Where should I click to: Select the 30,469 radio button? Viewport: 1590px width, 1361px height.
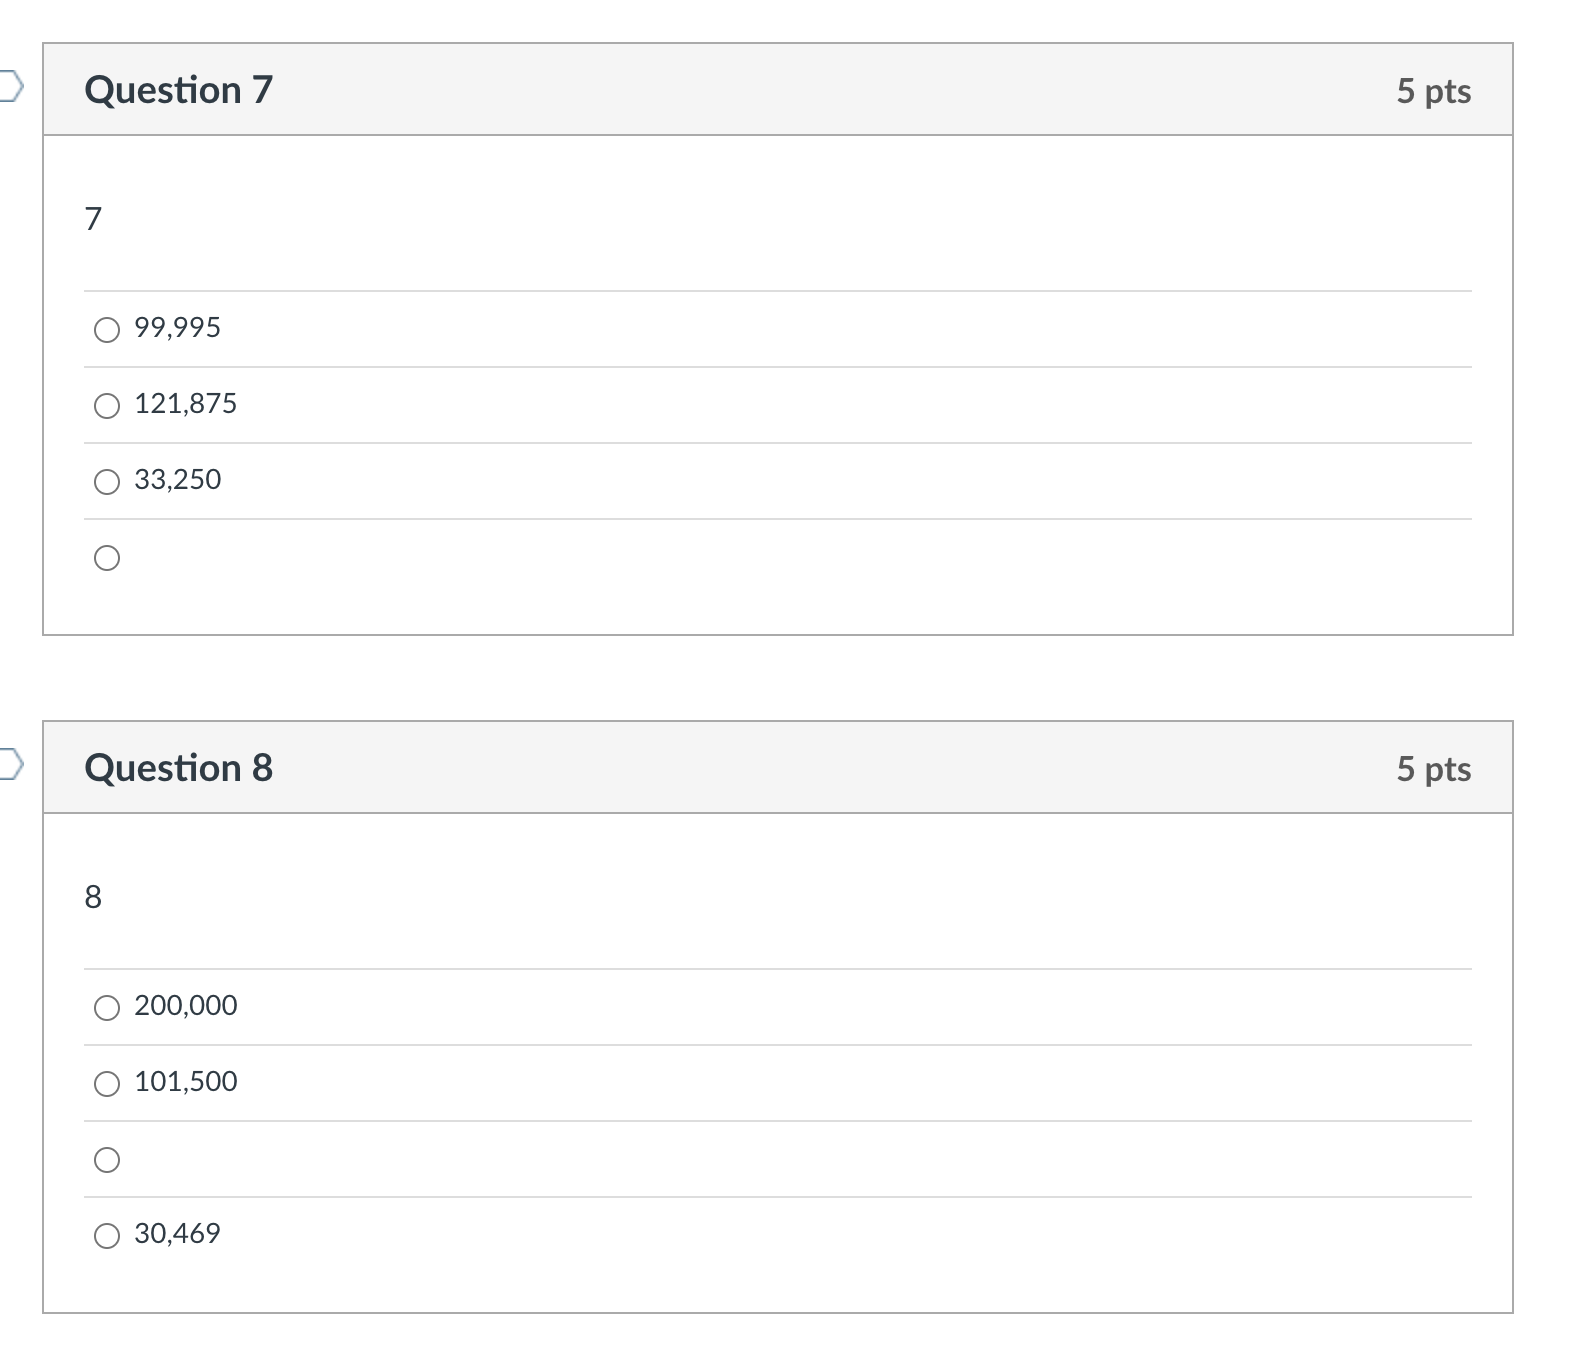[107, 1236]
